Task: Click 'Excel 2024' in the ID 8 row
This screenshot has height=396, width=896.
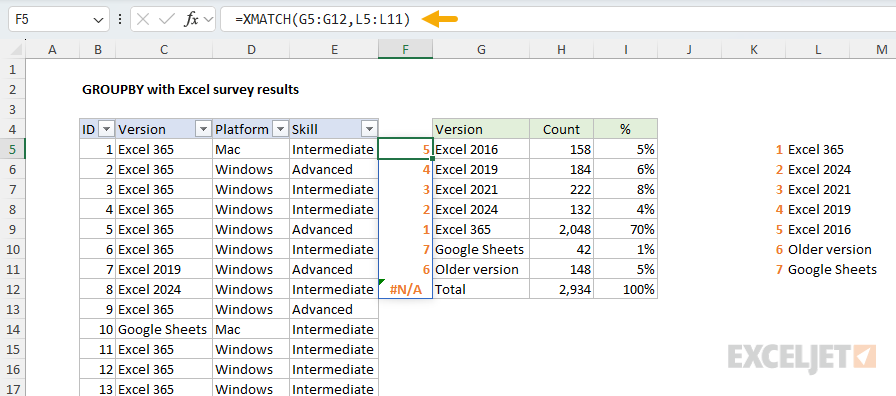Action: [x=164, y=289]
